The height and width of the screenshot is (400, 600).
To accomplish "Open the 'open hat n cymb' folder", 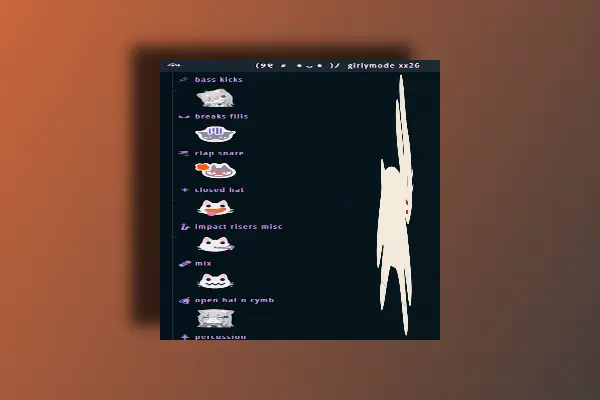I will click(x=235, y=300).
